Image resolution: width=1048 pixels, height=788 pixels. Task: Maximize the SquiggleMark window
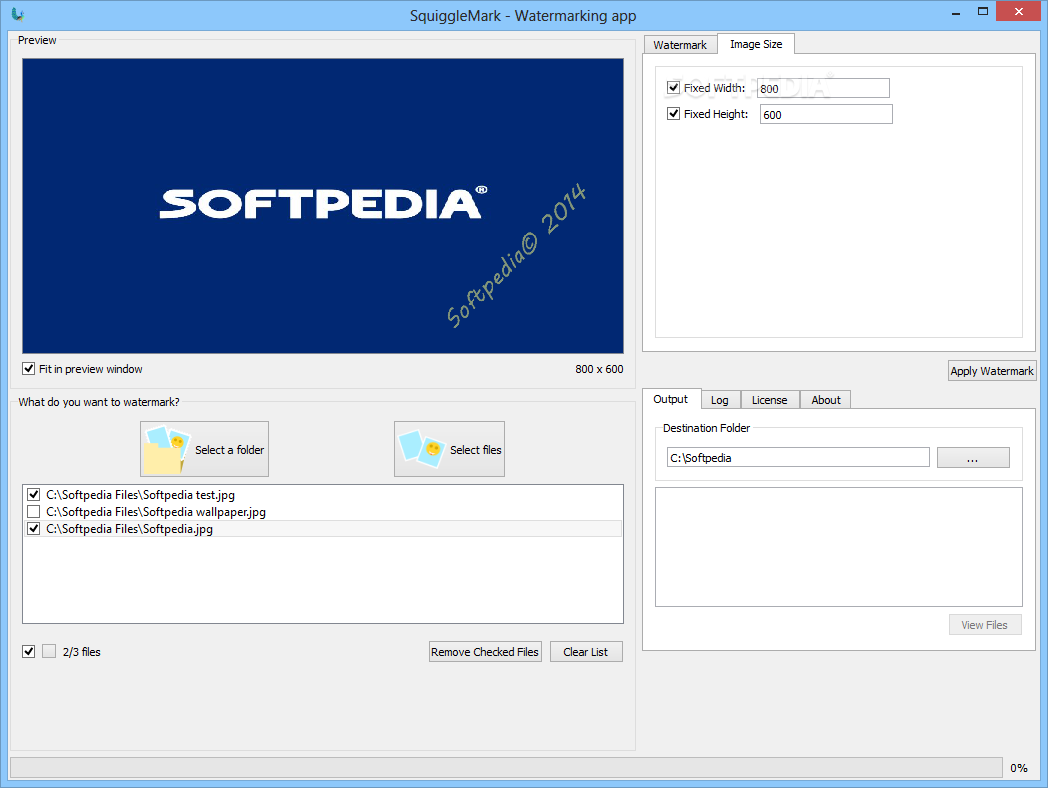pyautogui.click(x=982, y=11)
